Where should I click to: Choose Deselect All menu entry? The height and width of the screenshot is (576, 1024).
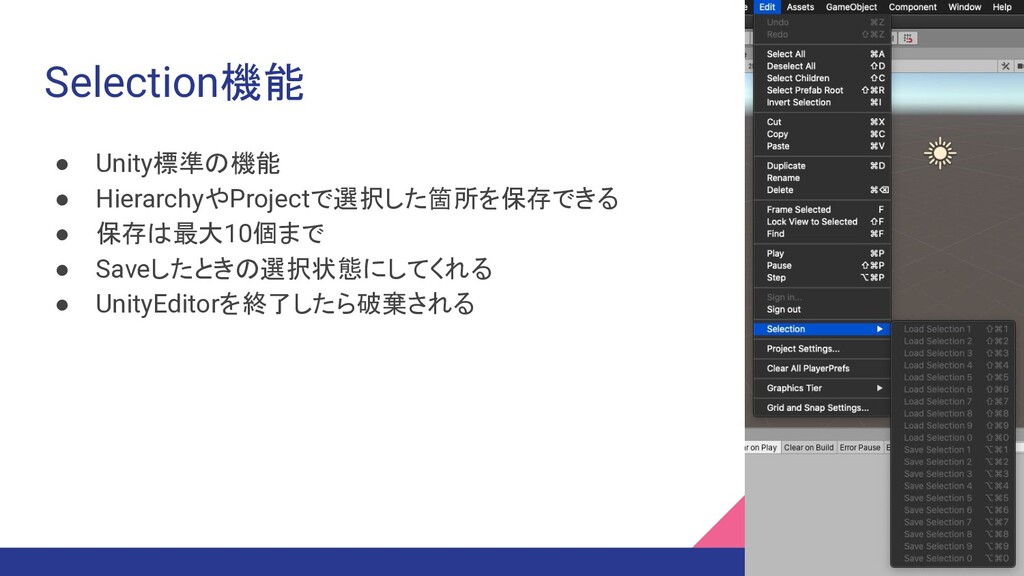click(823, 66)
